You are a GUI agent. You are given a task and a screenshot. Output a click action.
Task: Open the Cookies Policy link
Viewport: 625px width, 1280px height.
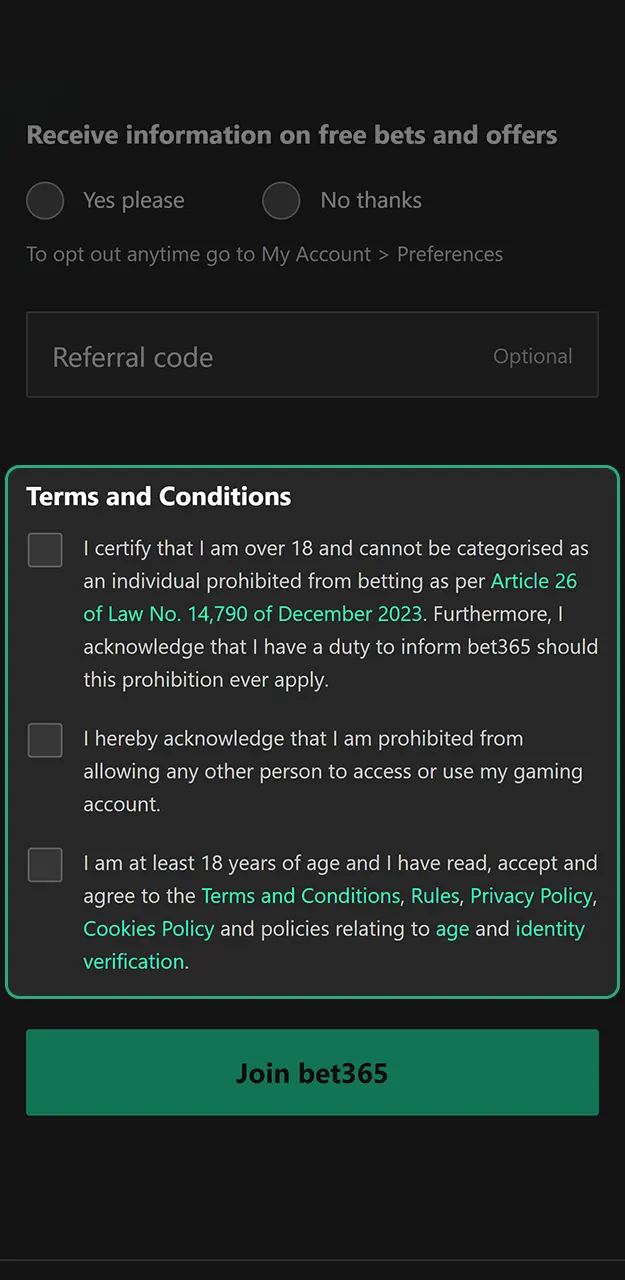tap(148, 929)
